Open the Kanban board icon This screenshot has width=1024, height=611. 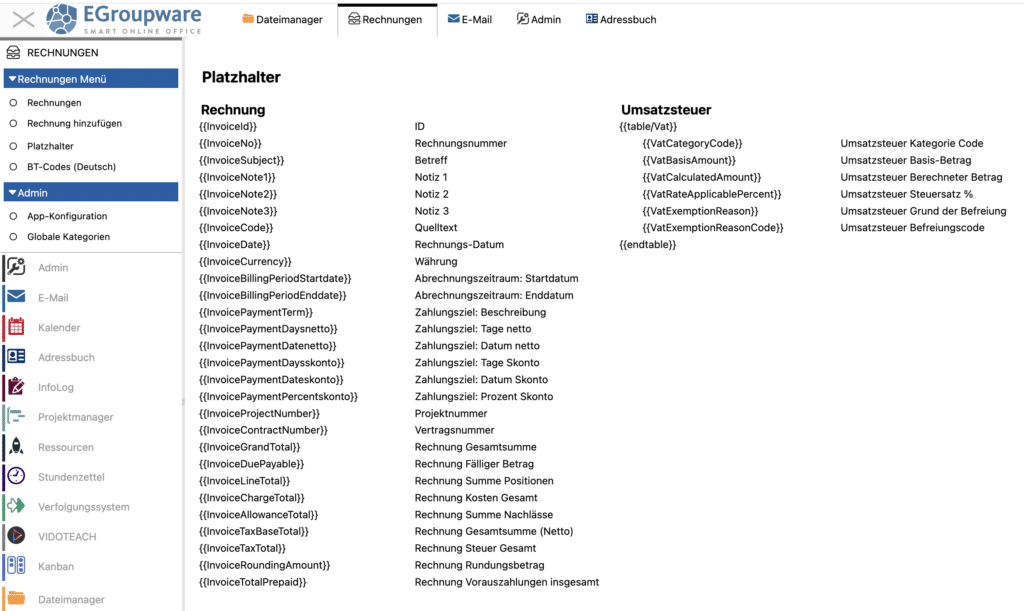[16, 566]
